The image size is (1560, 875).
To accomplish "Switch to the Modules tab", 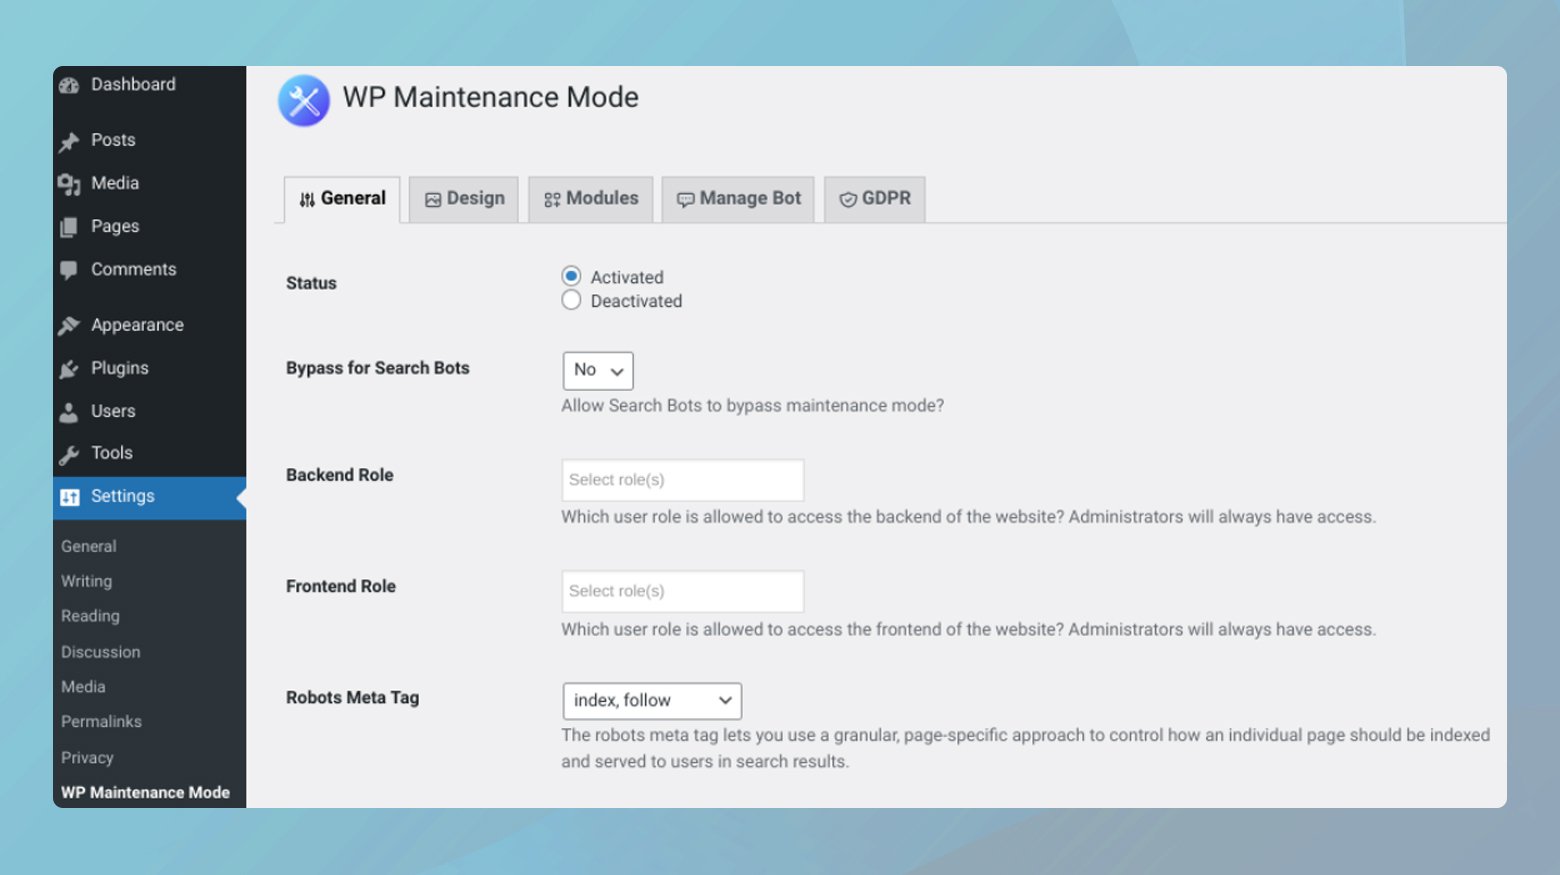I will click(x=591, y=199).
